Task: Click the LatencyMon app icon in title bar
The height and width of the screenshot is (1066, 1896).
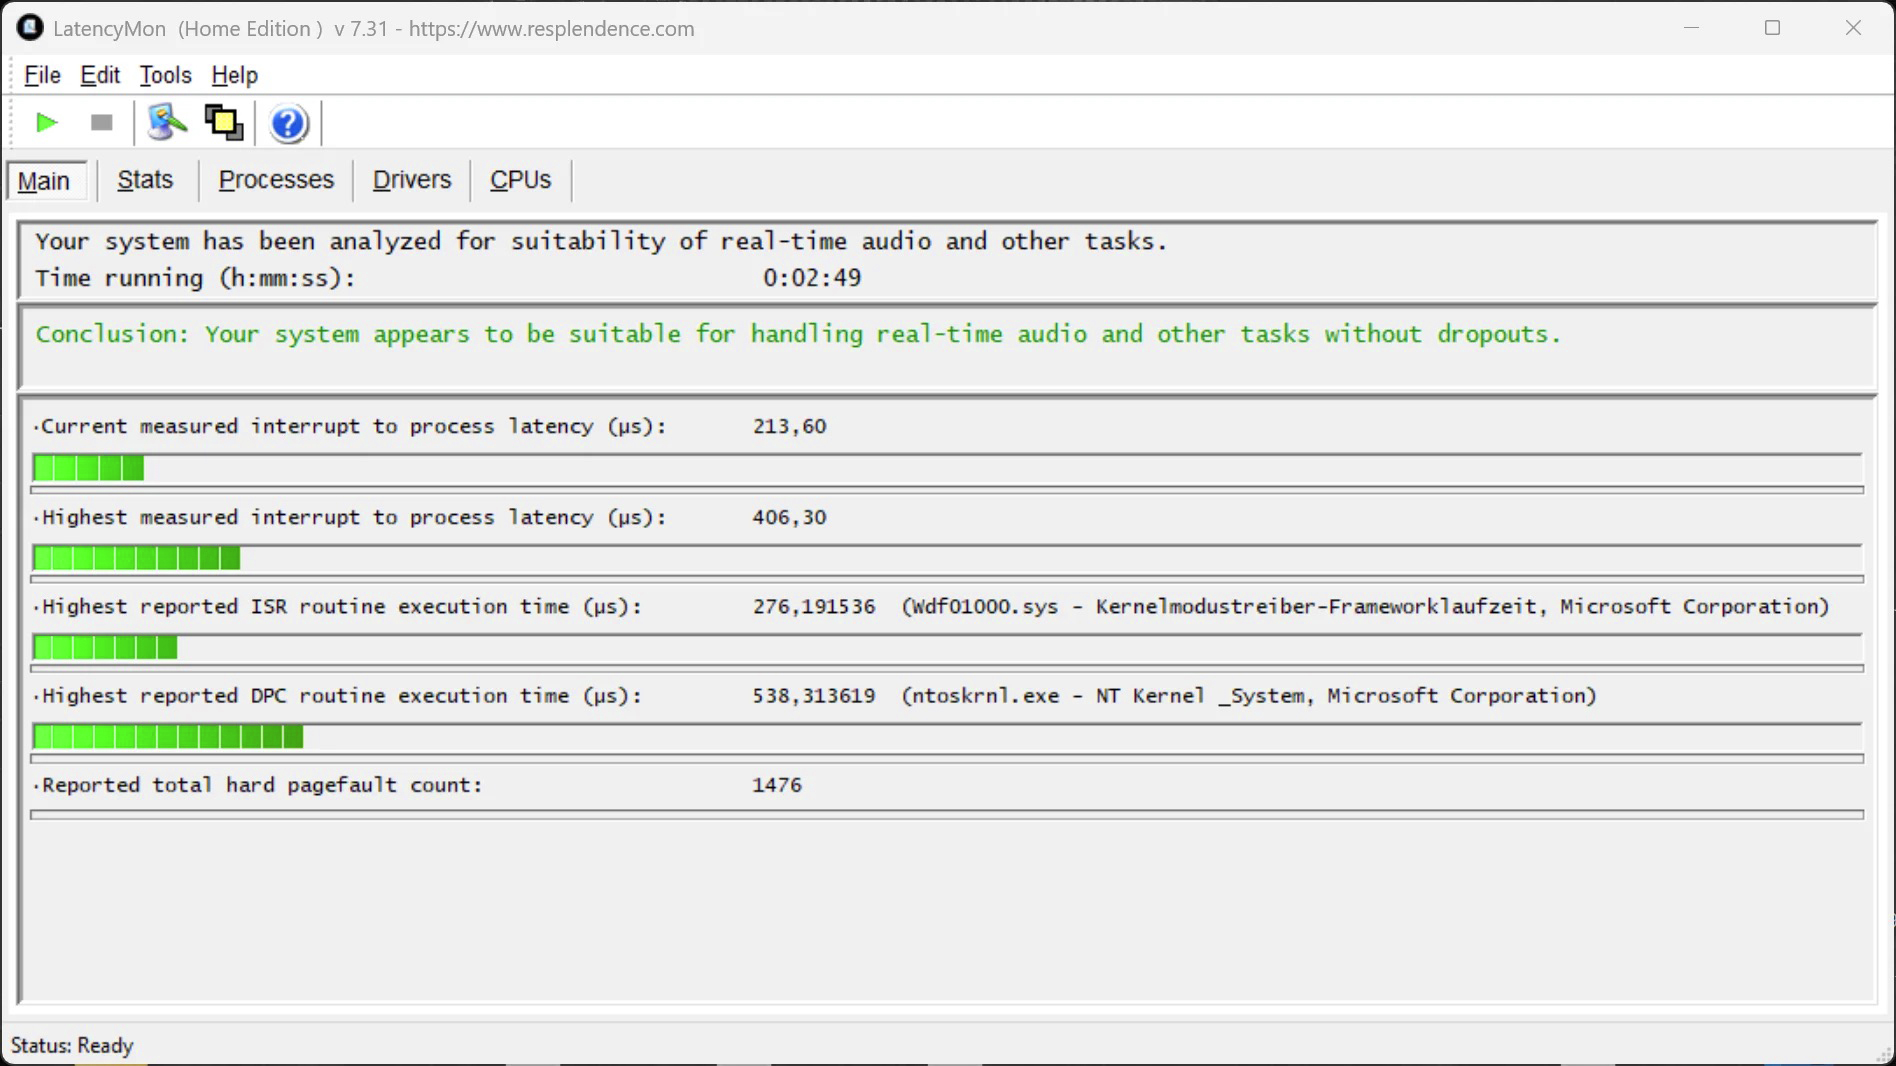Action: [x=30, y=28]
